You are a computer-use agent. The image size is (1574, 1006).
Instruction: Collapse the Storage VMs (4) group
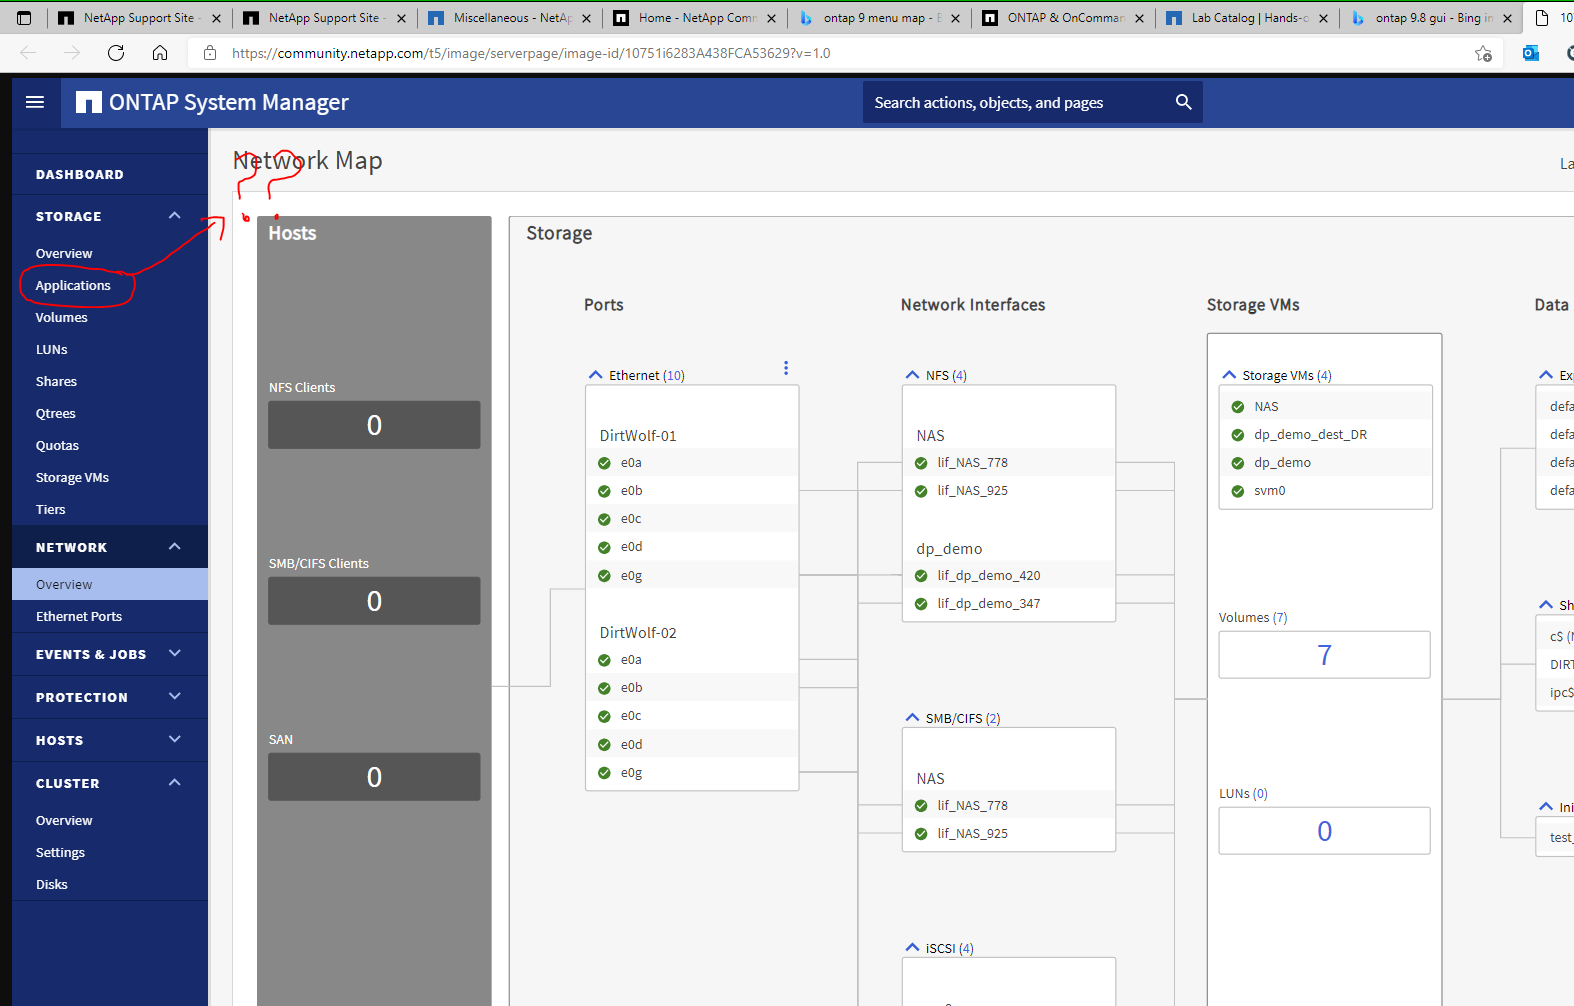click(x=1229, y=375)
